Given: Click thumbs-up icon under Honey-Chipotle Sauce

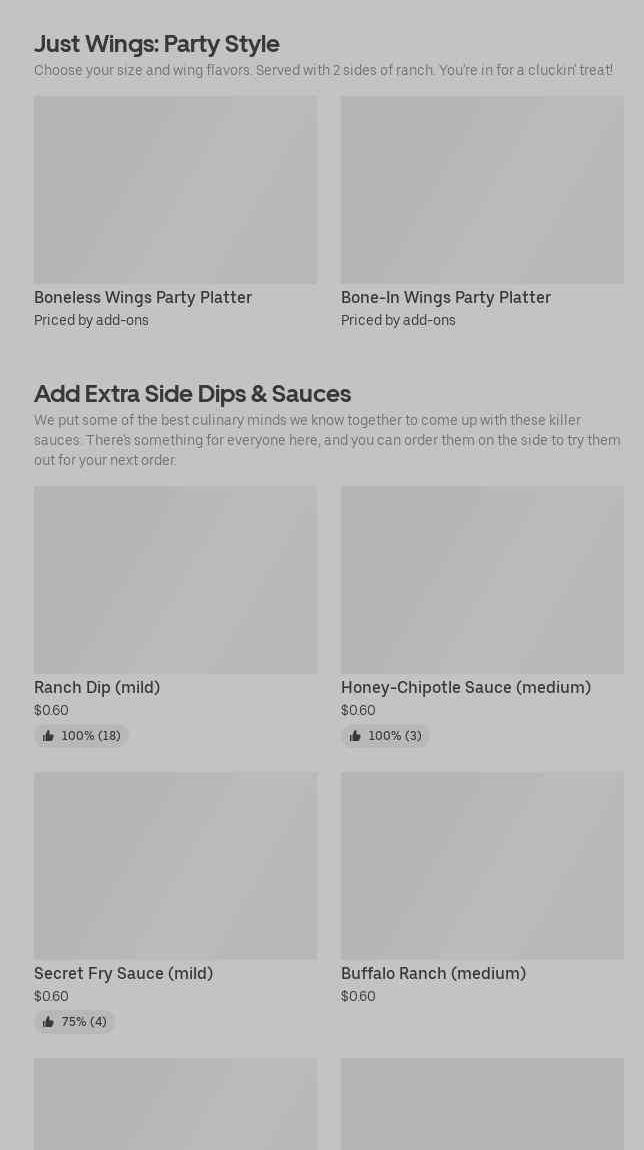Looking at the screenshot, I should click(x=355, y=736).
